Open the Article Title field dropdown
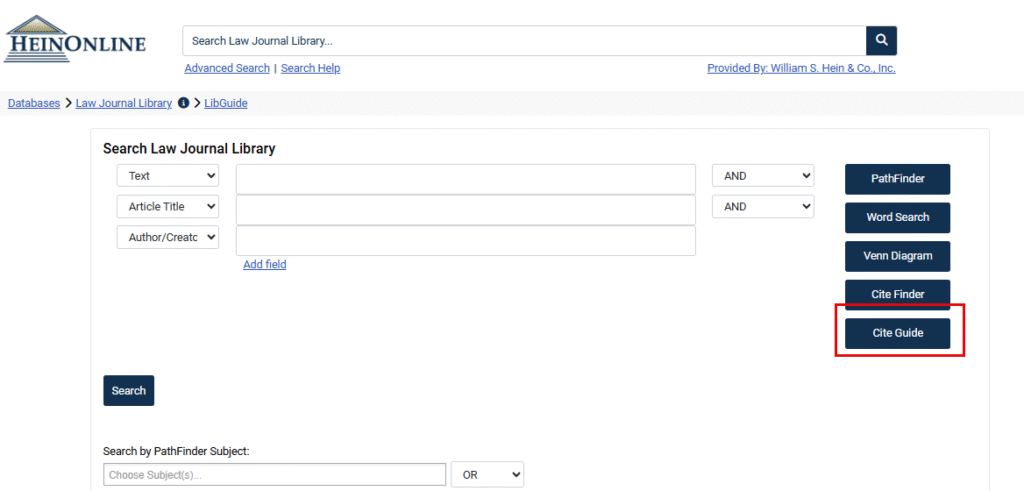 pyautogui.click(x=167, y=207)
